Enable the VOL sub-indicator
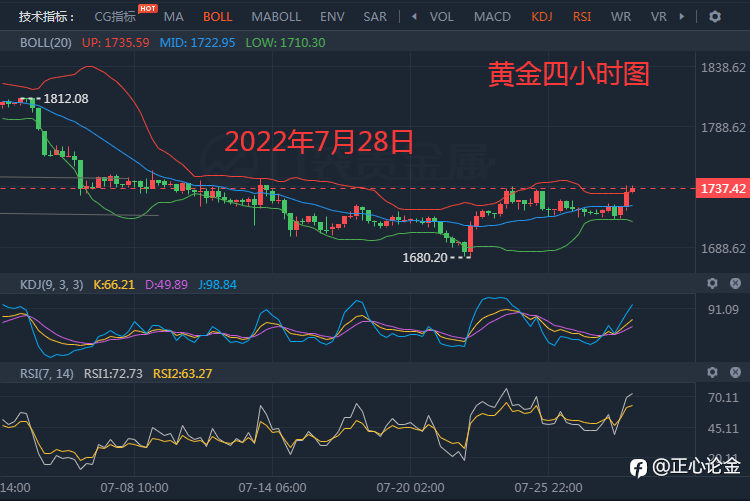This screenshot has height=501, width=750. [x=441, y=17]
